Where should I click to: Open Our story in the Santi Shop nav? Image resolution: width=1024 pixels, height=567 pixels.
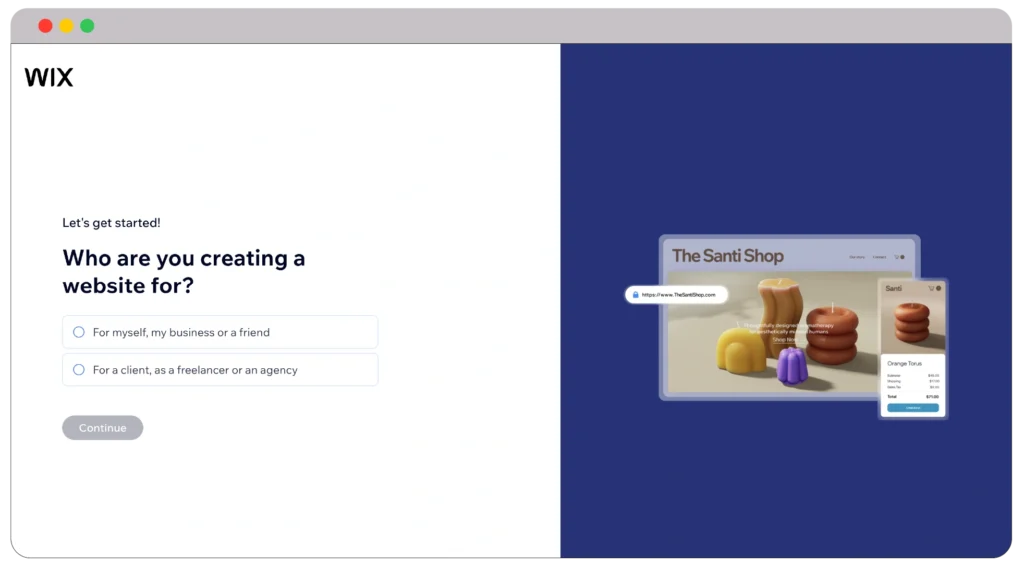tap(857, 257)
